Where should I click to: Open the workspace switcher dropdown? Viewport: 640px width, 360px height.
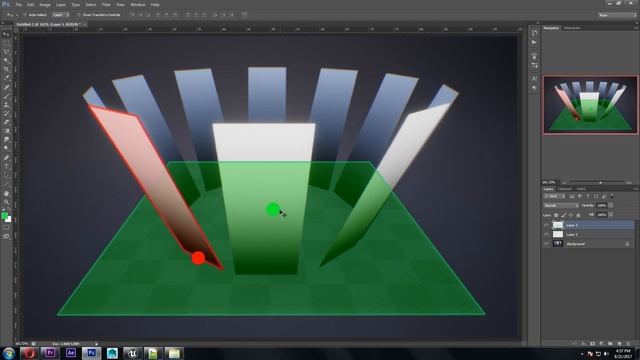click(x=617, y=15)
